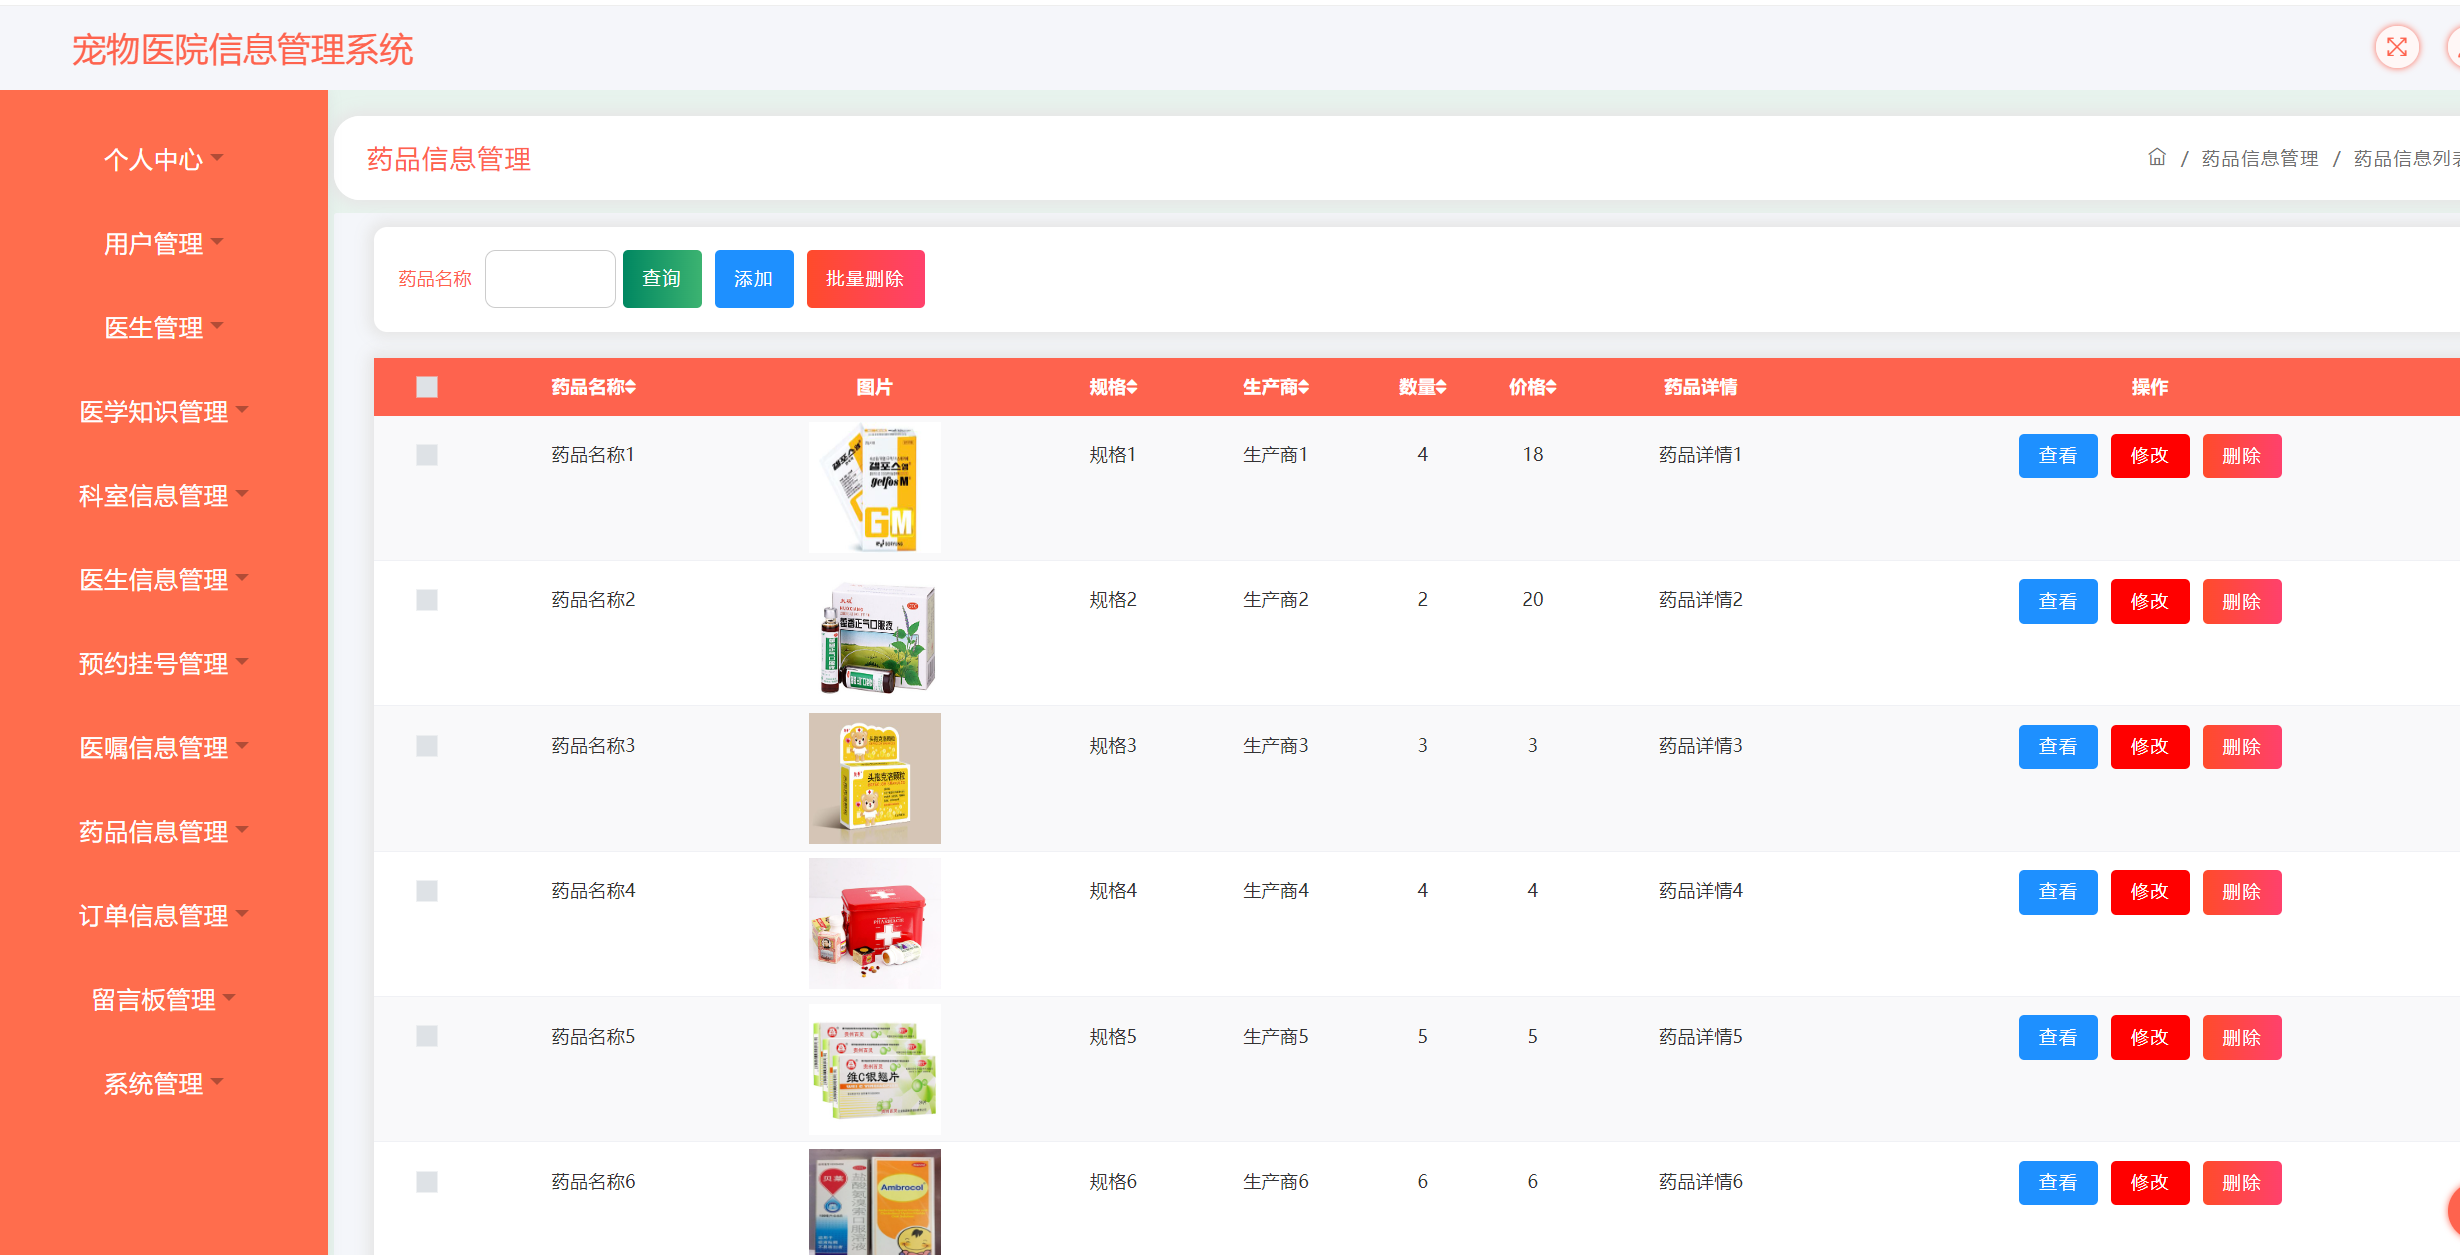2460x1255 pixels.
Task: Click the home icon in breadcrumb
Action: point(2157,158)
